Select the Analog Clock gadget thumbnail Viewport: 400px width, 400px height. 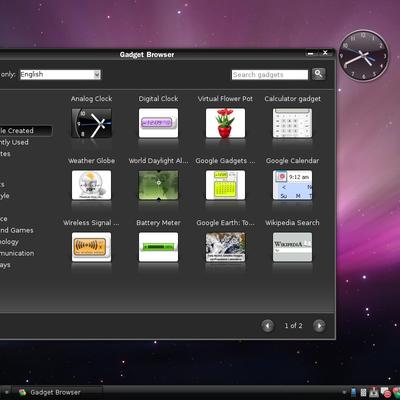pos(91,123)
